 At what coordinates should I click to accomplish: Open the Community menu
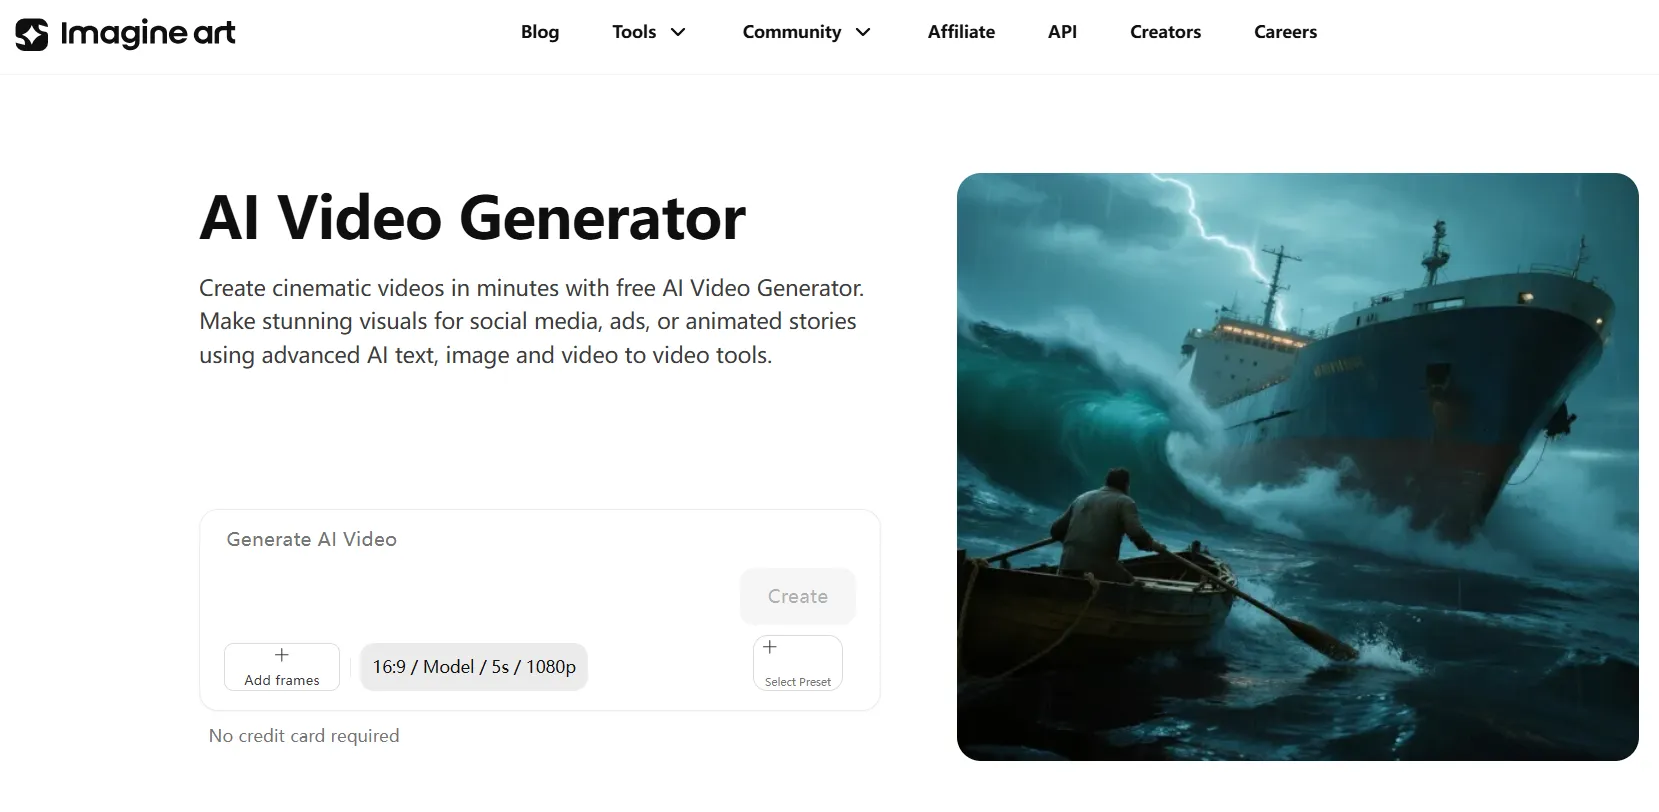pyautogui.click(x=807, y=32)
